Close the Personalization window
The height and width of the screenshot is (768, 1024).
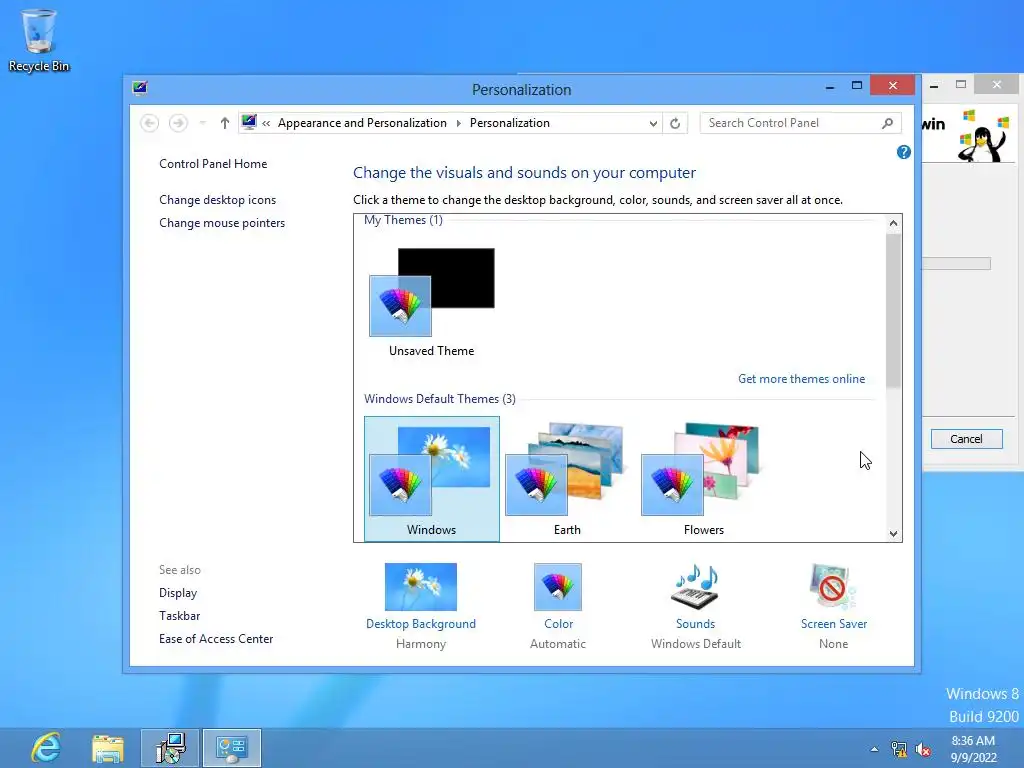click(x=893, y=86)
